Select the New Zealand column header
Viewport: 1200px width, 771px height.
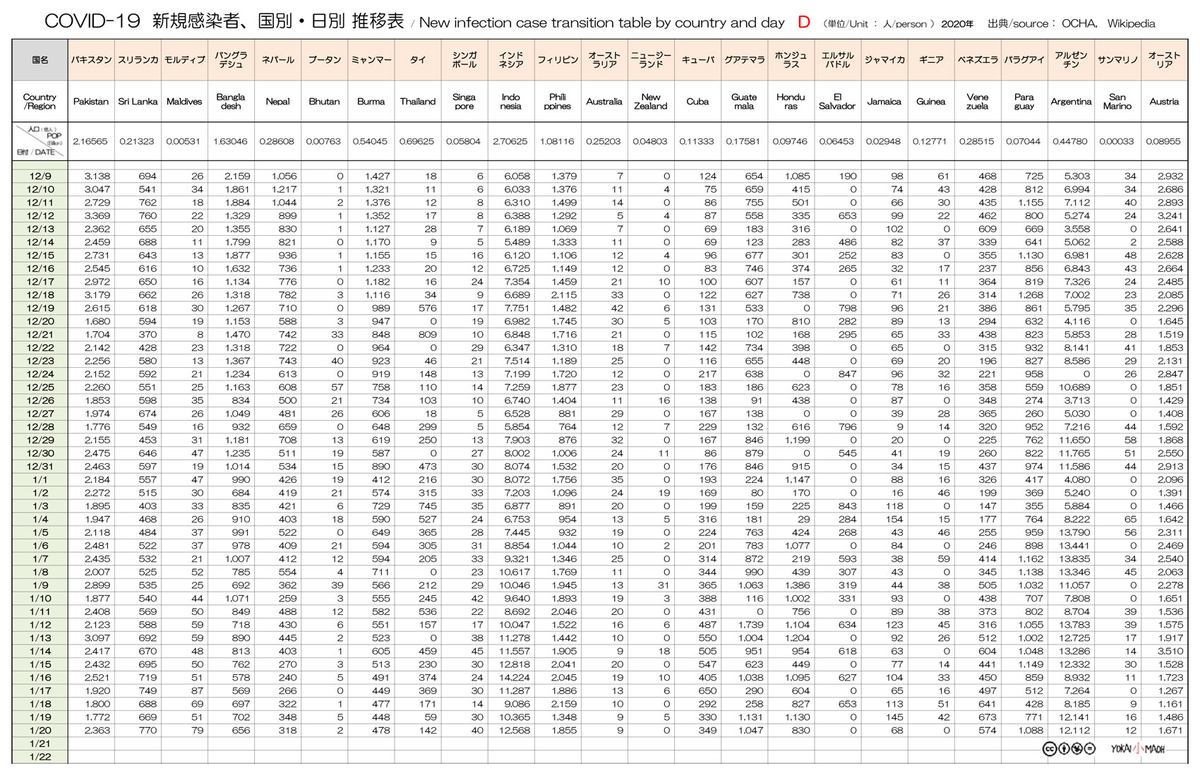(651, 102)
